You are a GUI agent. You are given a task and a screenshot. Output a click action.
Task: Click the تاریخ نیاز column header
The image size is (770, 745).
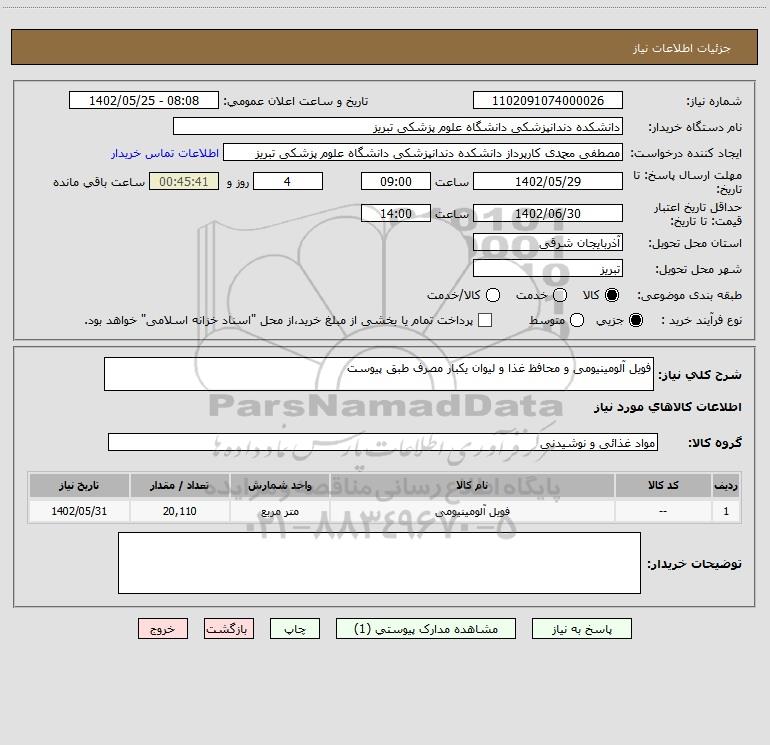point(79,485)
